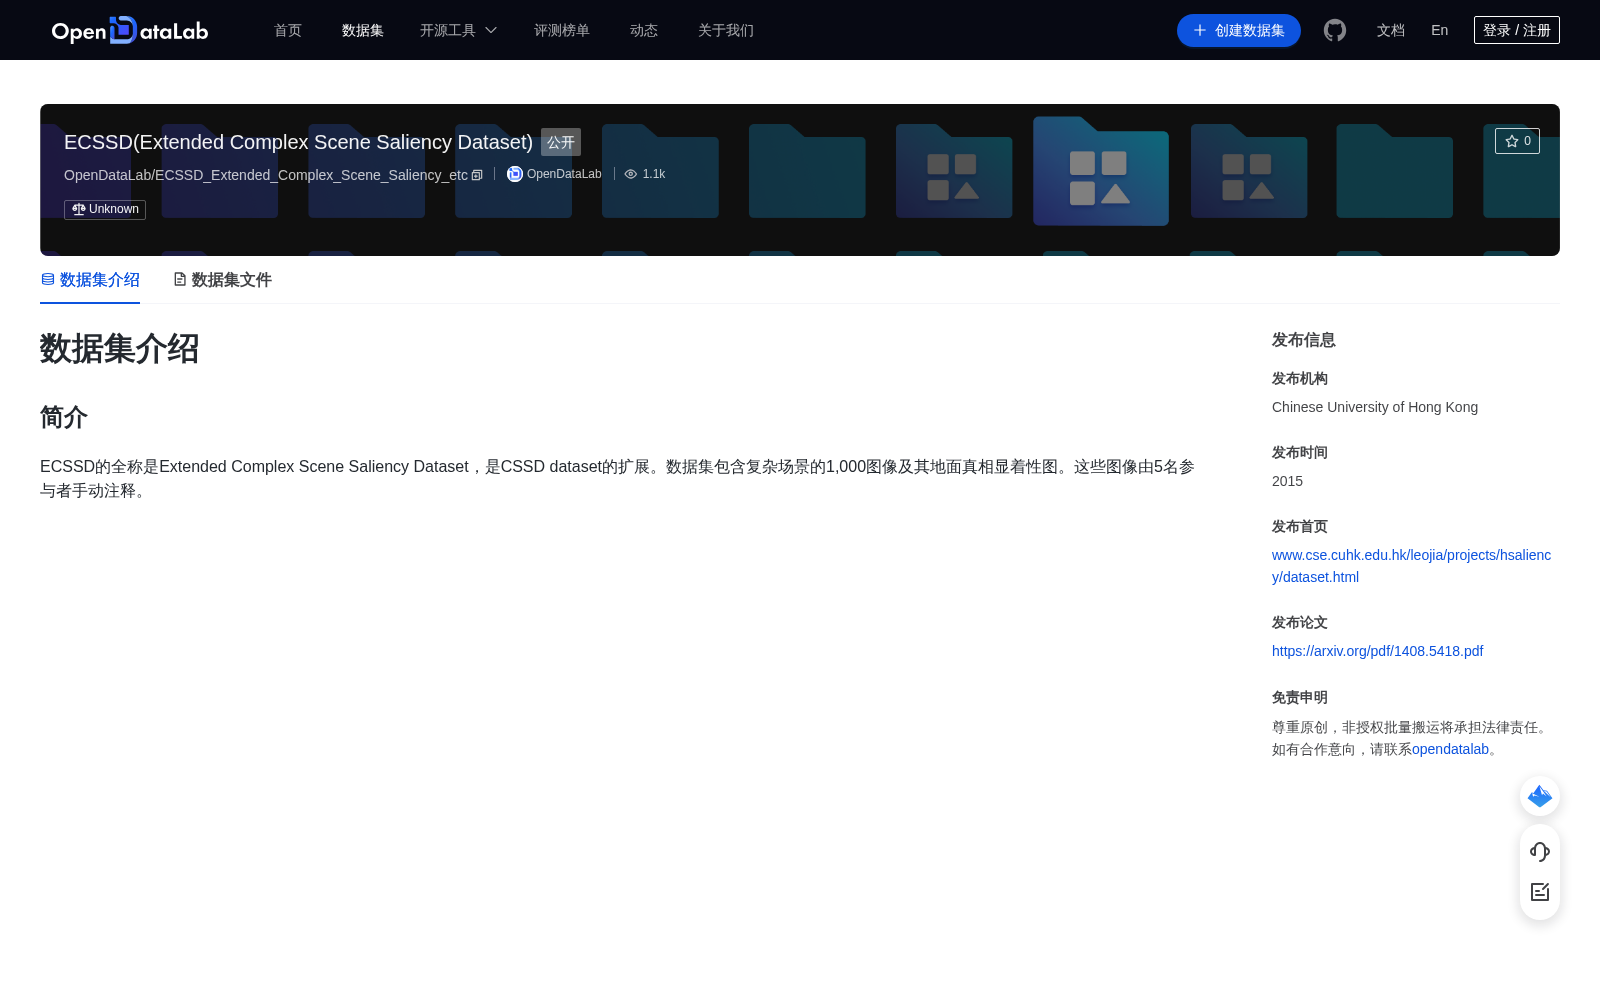Open the cuhk.edu.hk dataset homepage link

pos(1411,566)
